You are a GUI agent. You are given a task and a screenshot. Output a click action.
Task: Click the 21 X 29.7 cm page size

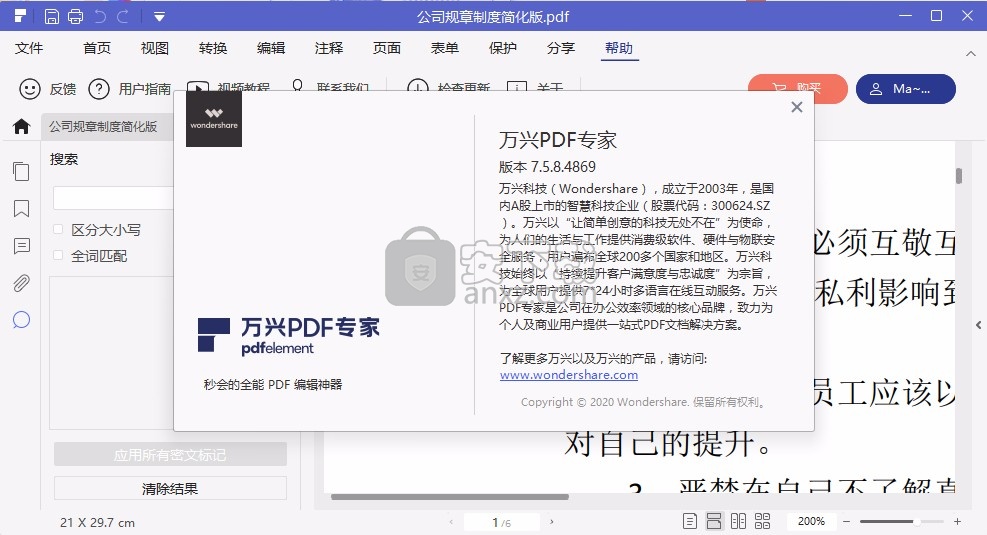coord(98,522)
